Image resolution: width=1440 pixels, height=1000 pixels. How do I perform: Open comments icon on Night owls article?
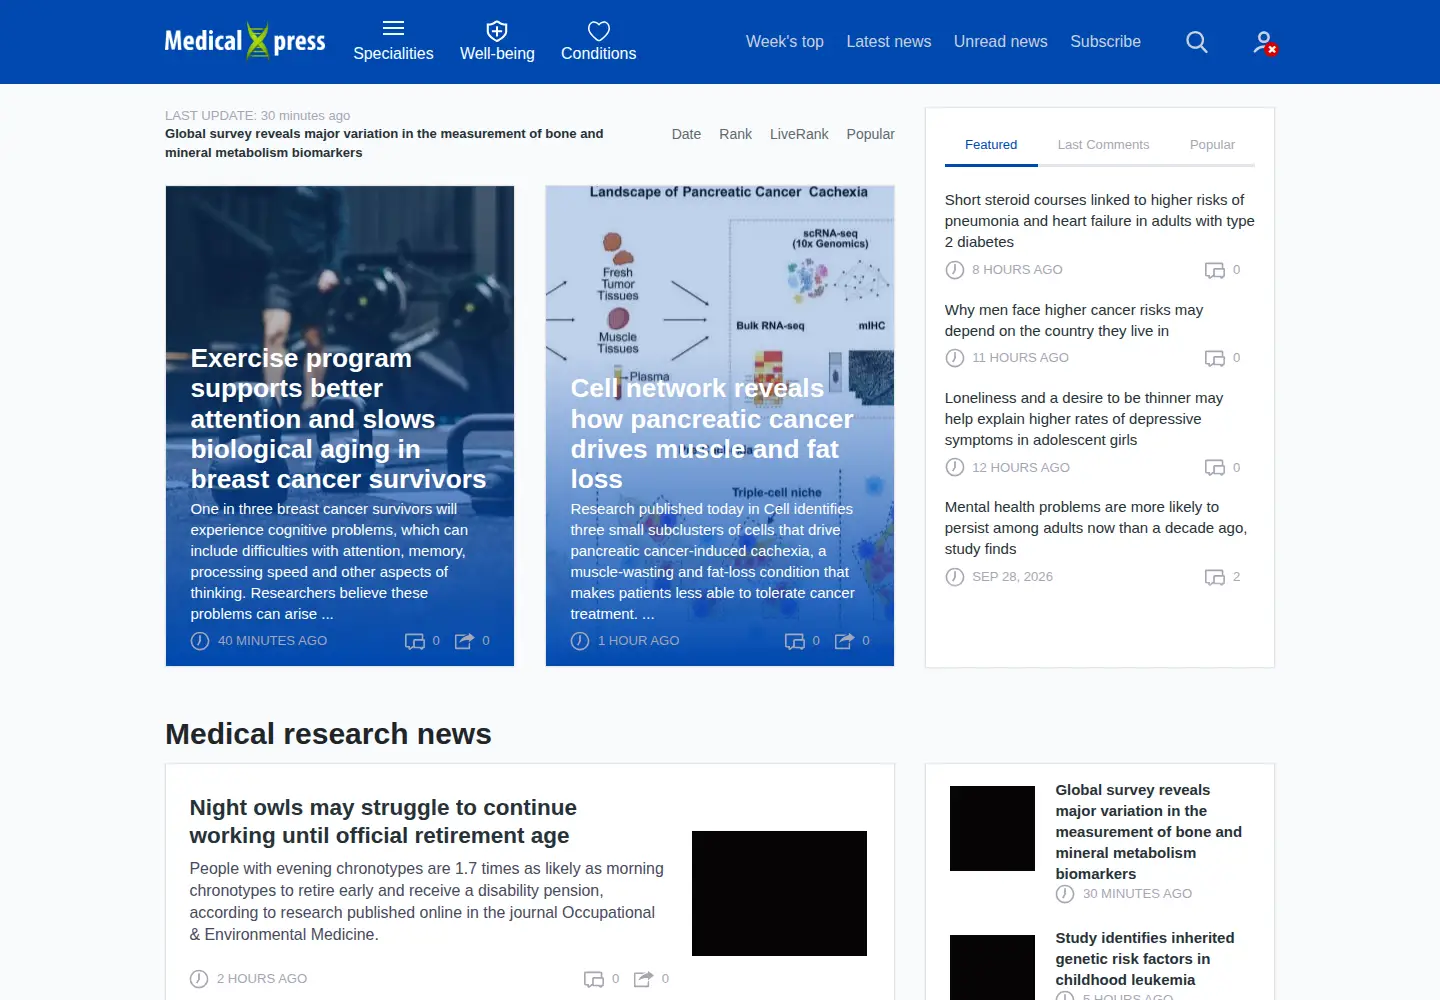click(594, 979)
